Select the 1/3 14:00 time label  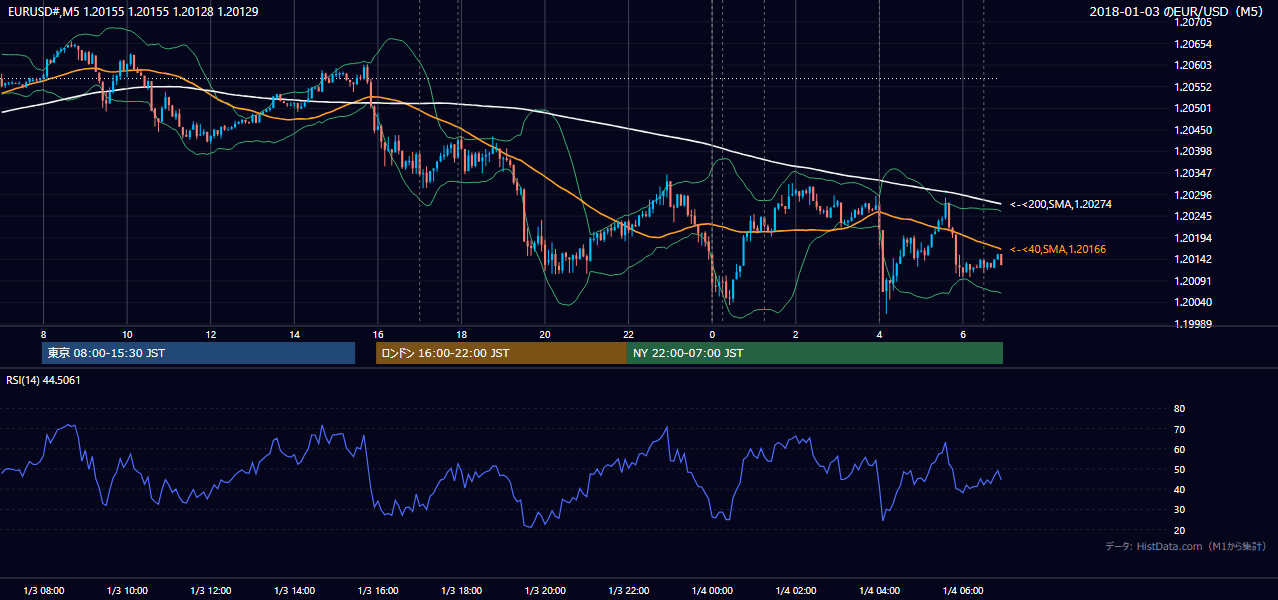click(294, 591)
